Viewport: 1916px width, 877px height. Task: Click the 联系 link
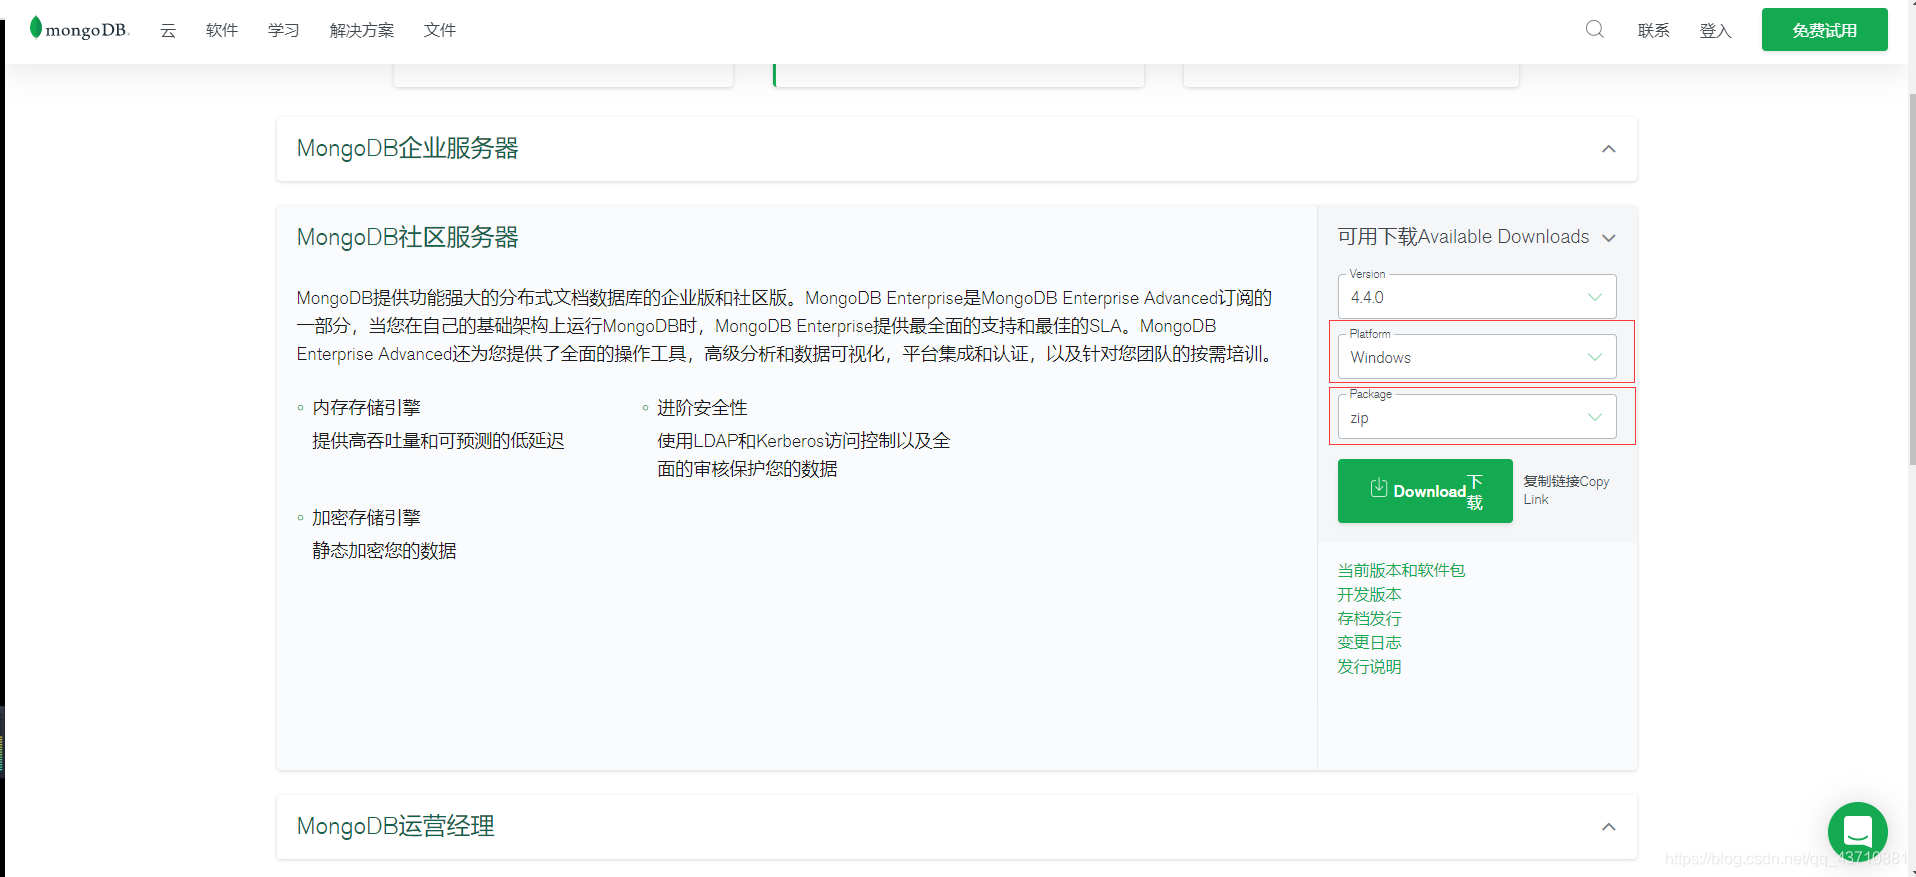[1654, 30]
